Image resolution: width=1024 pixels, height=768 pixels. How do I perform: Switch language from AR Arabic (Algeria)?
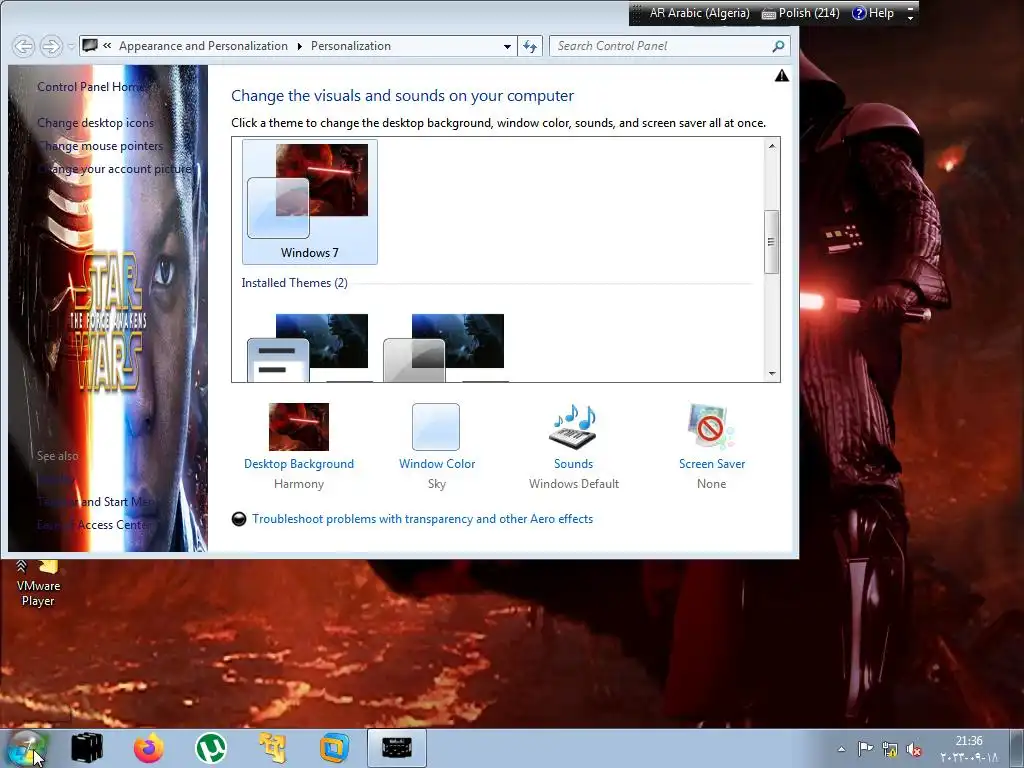click(699, 13)
